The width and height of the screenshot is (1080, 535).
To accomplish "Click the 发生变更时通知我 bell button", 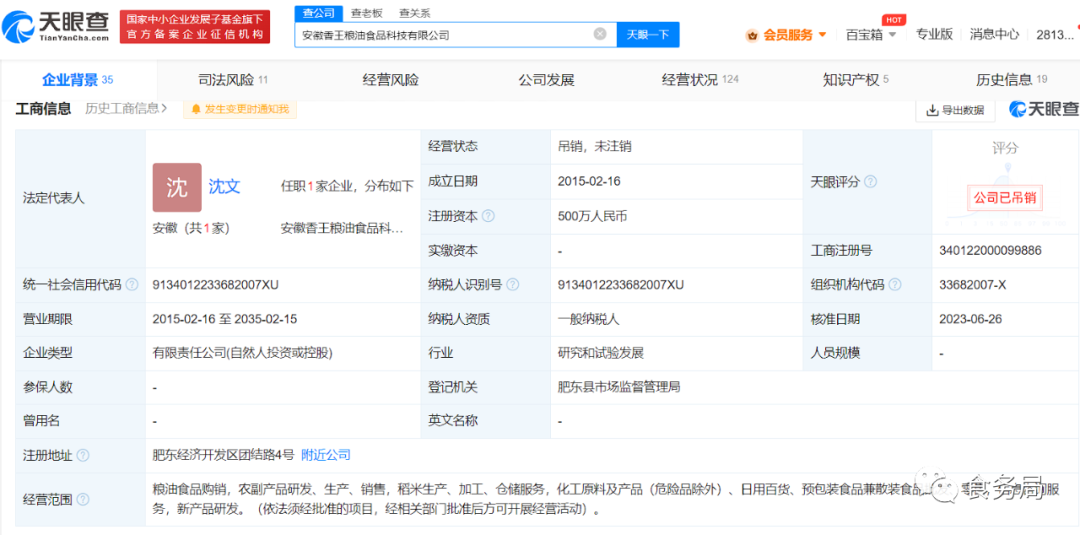I will coord(240,109).
